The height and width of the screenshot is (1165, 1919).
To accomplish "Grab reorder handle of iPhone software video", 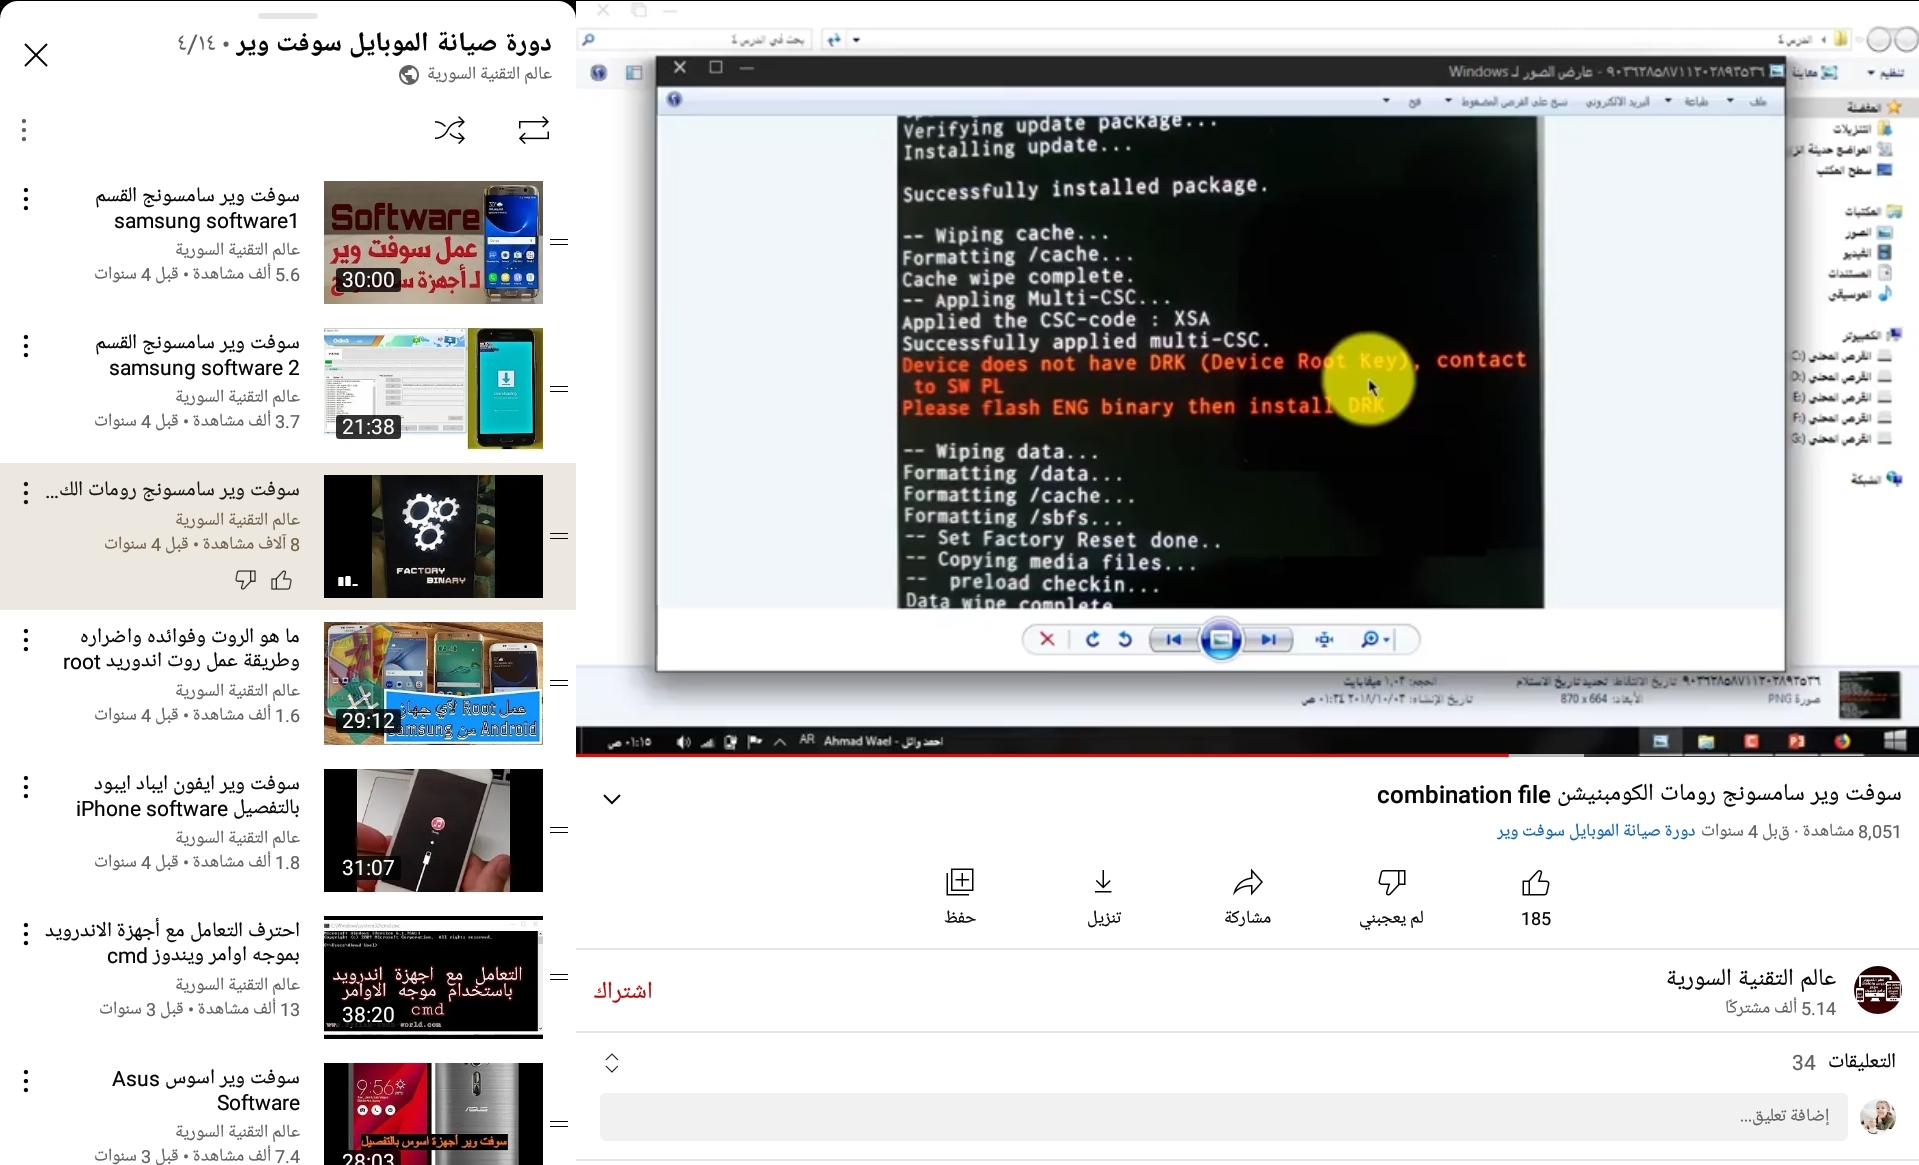I will click(x=559, y=830).
